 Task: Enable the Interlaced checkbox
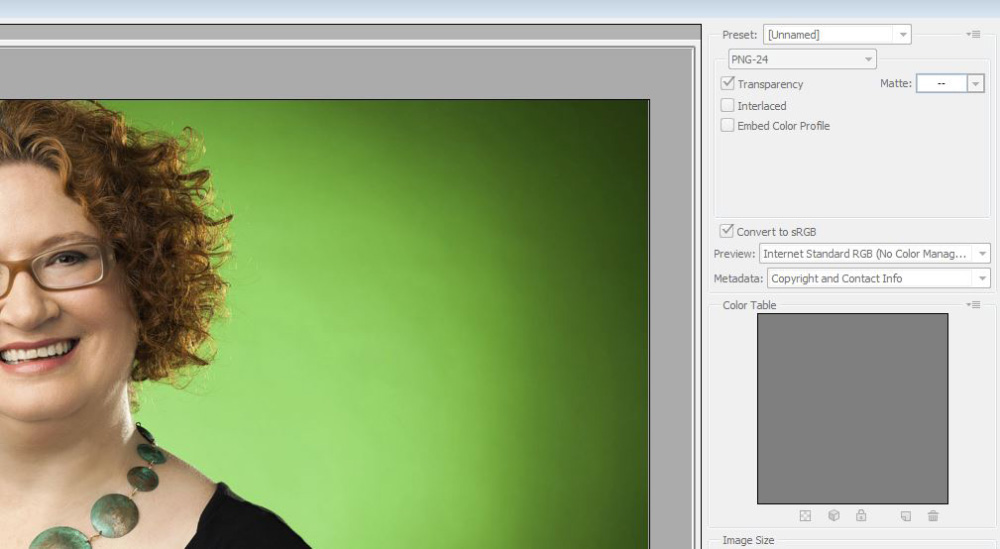pyautogui.click(x=727, y=105)
